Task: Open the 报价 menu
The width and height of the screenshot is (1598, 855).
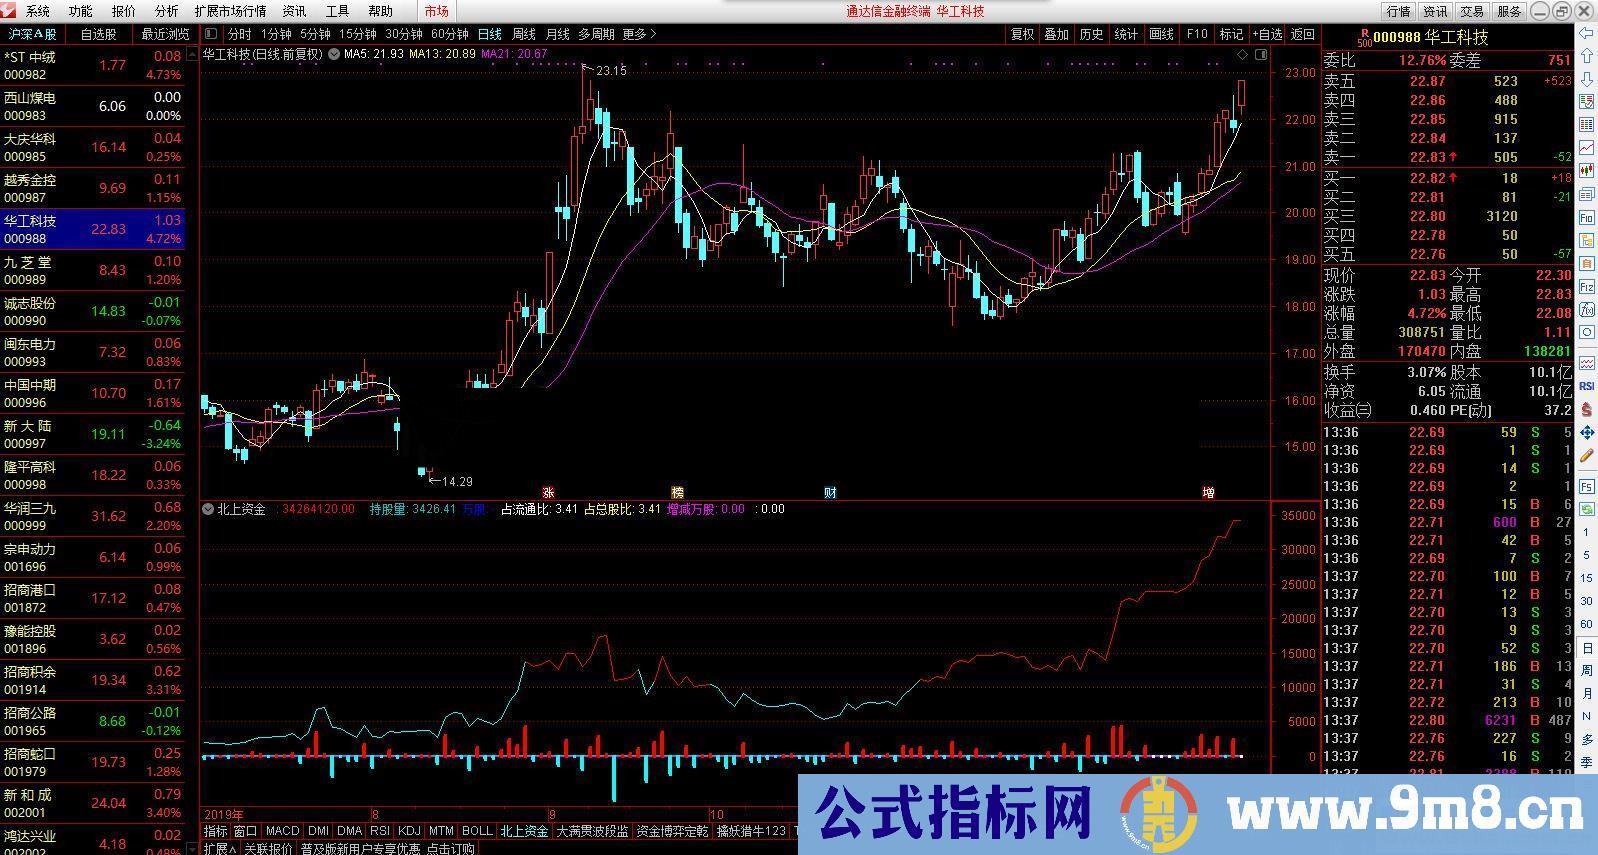Action: pos(124,11)
